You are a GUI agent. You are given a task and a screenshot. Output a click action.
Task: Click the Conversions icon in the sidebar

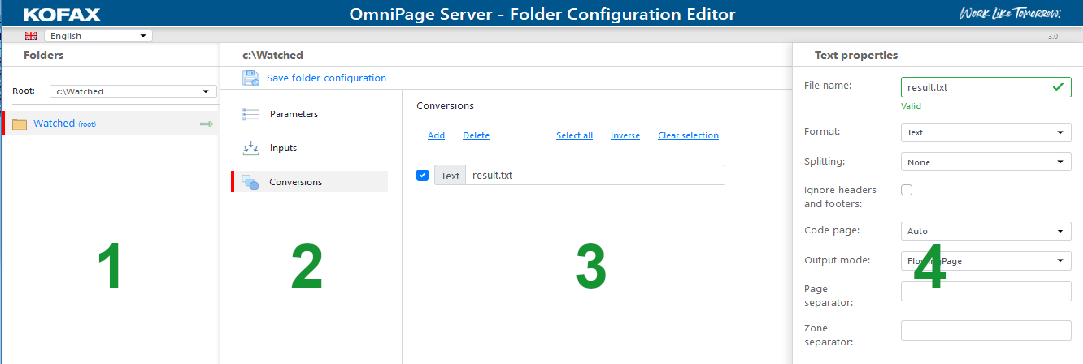[x=250, y=182]
